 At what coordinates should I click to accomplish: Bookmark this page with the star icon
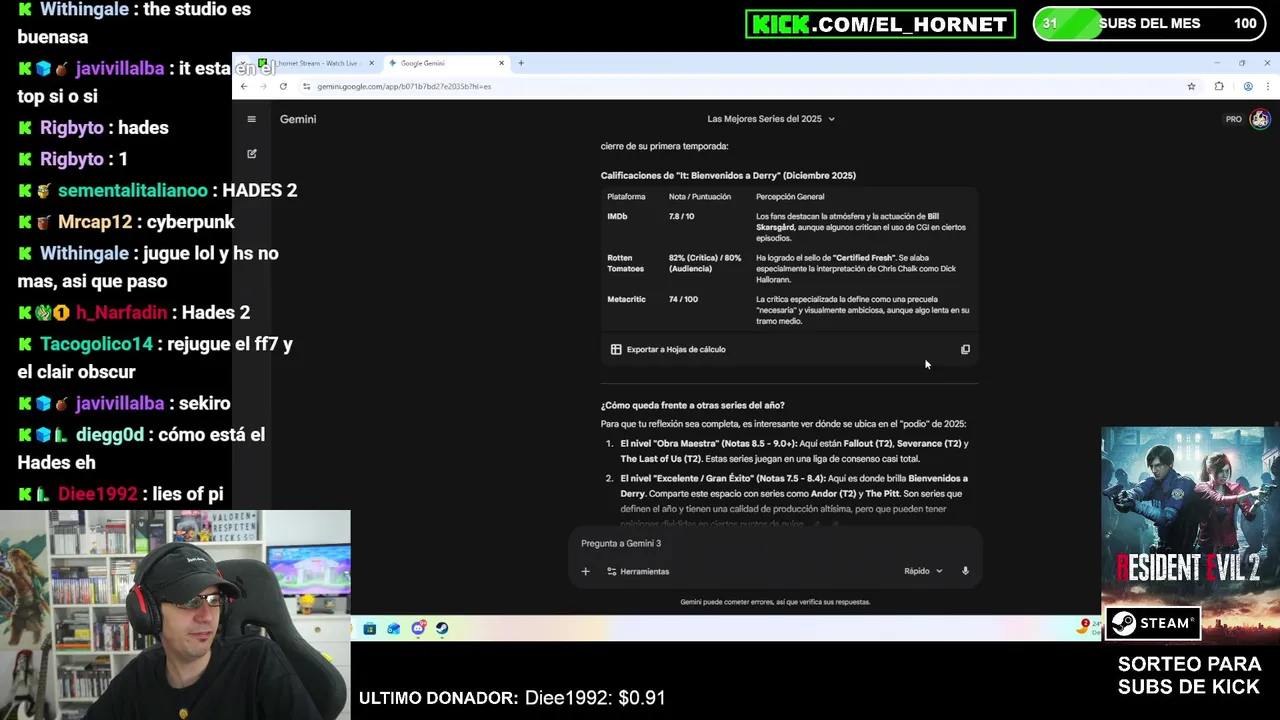click(1191, 86)
